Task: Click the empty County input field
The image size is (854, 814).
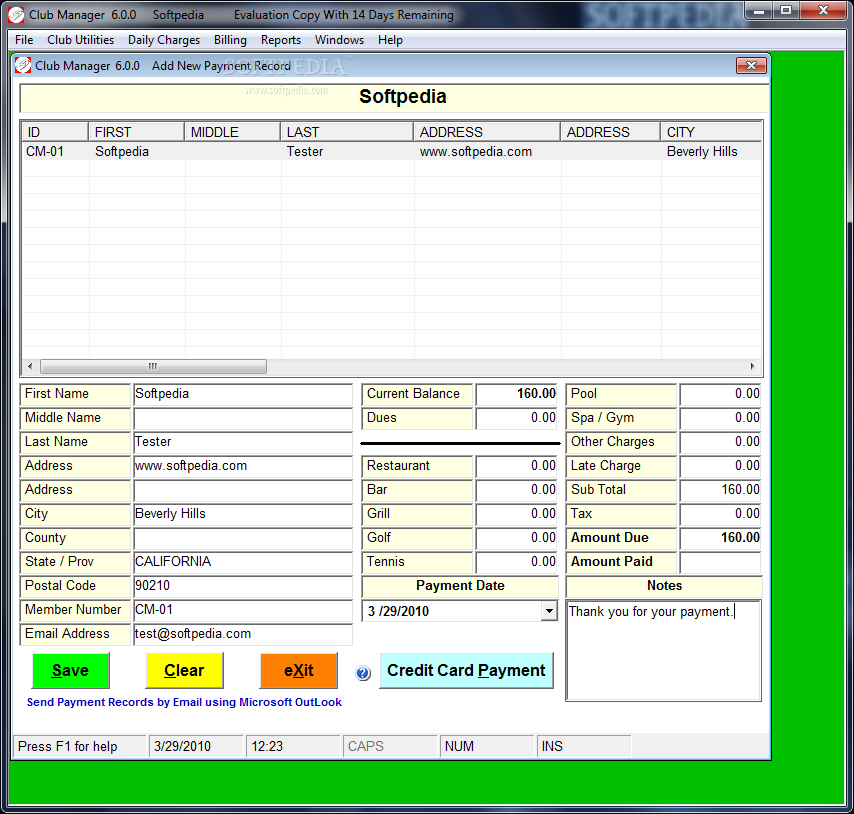Action: [x=243, y=538]
